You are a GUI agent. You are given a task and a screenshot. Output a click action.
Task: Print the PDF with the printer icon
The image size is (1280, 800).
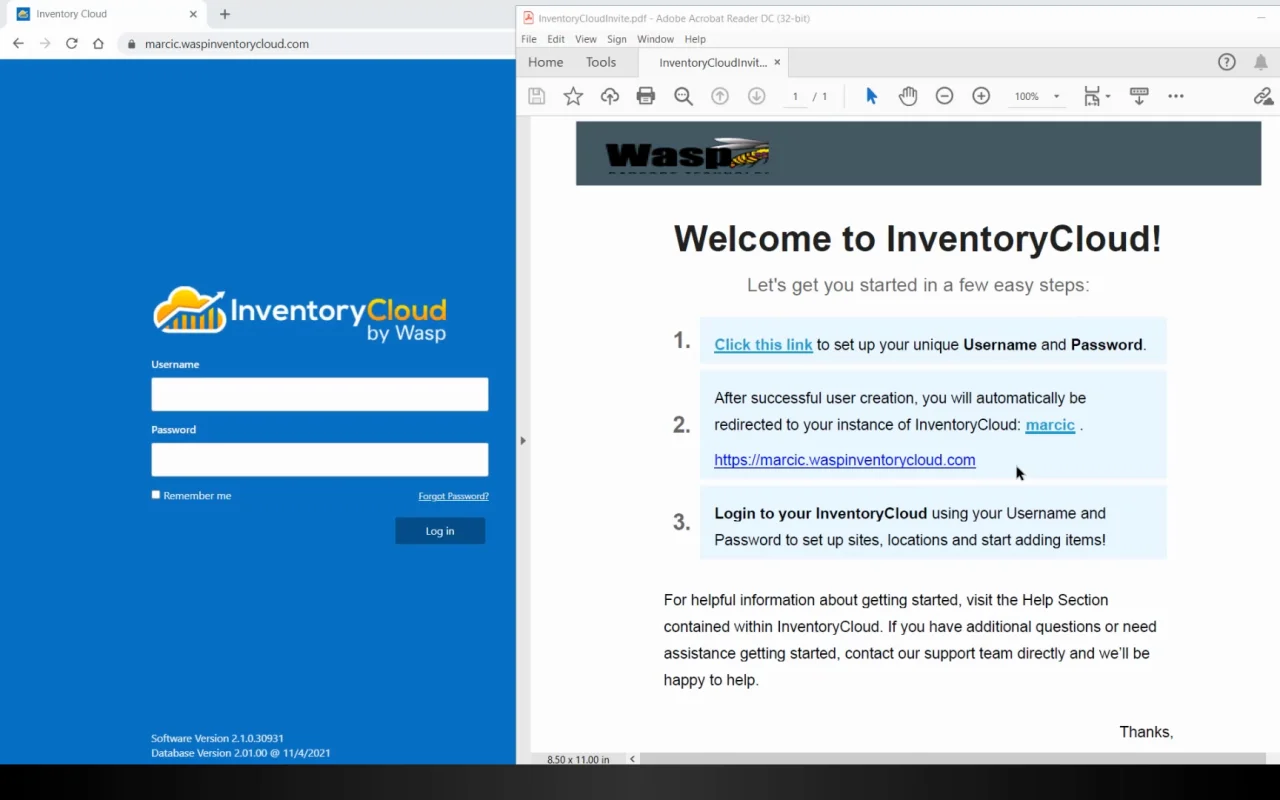coord(646,96)
